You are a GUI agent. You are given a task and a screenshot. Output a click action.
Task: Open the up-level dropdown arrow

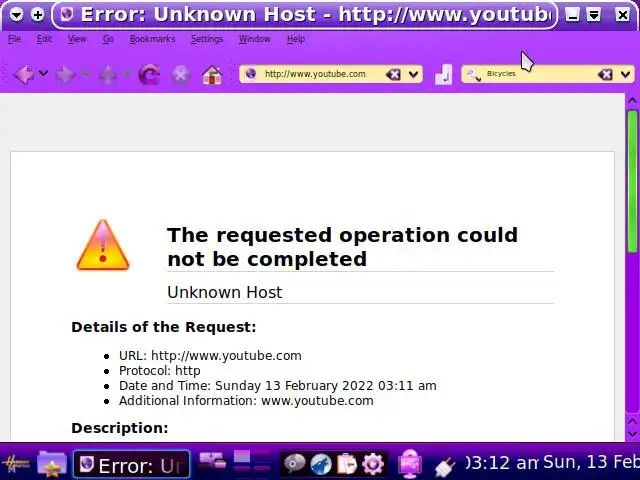coord(127,74)
